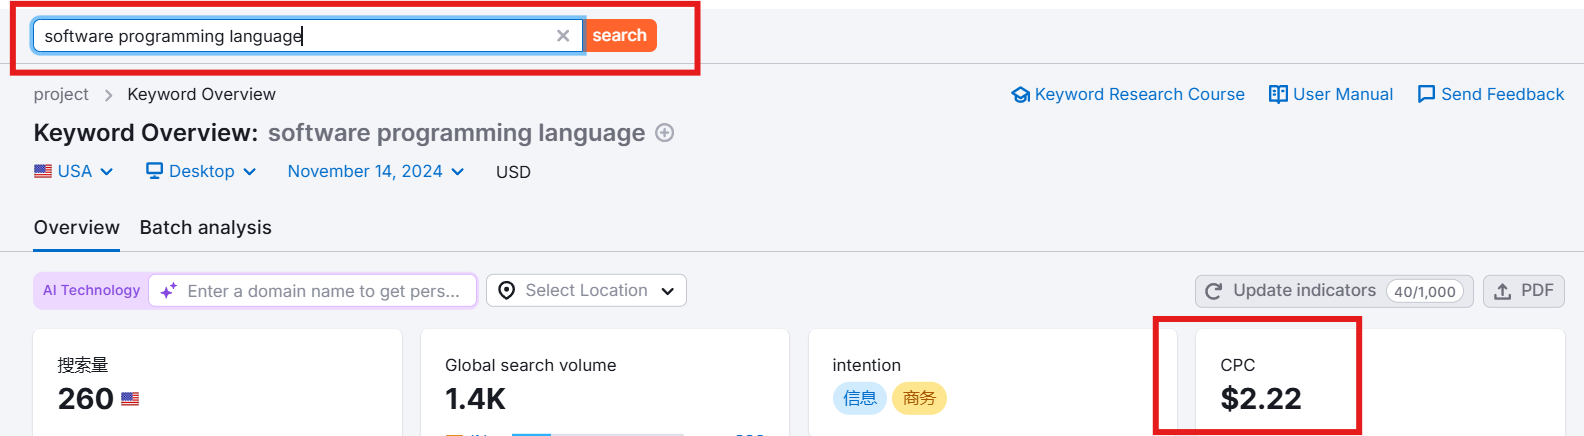This screenshot has height=436, width=1584.
Task: Open the User Manual link
Action: click(x=1331, y=94)
